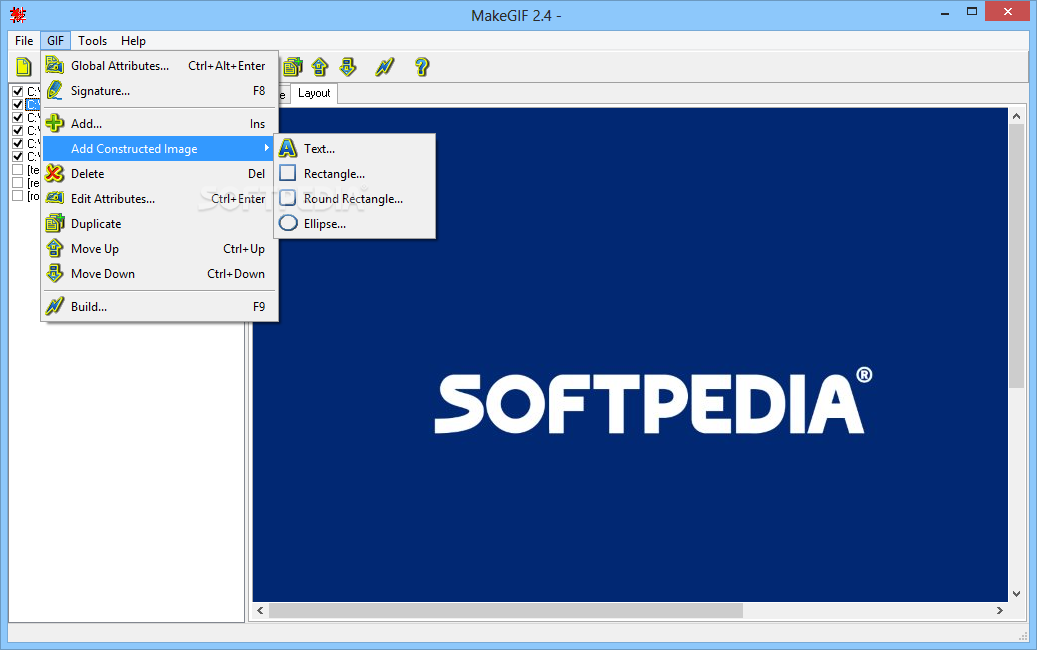This screenshot has height=650, width=1037.
Task: Click the Move Down toolbar arrow
Action: coord(348,66)
